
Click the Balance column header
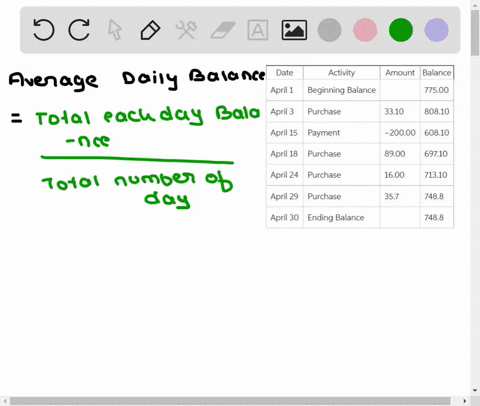(437, 73)
